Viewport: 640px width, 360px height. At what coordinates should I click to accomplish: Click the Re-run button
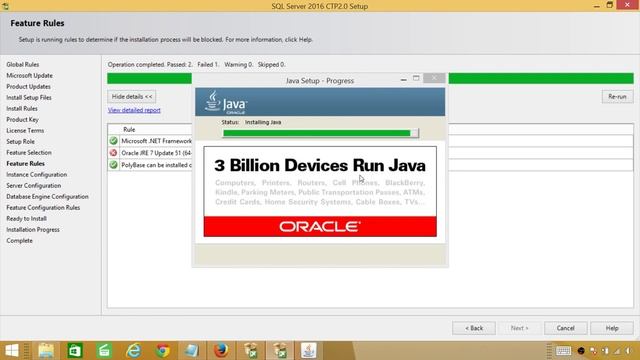tap(617, 97)
